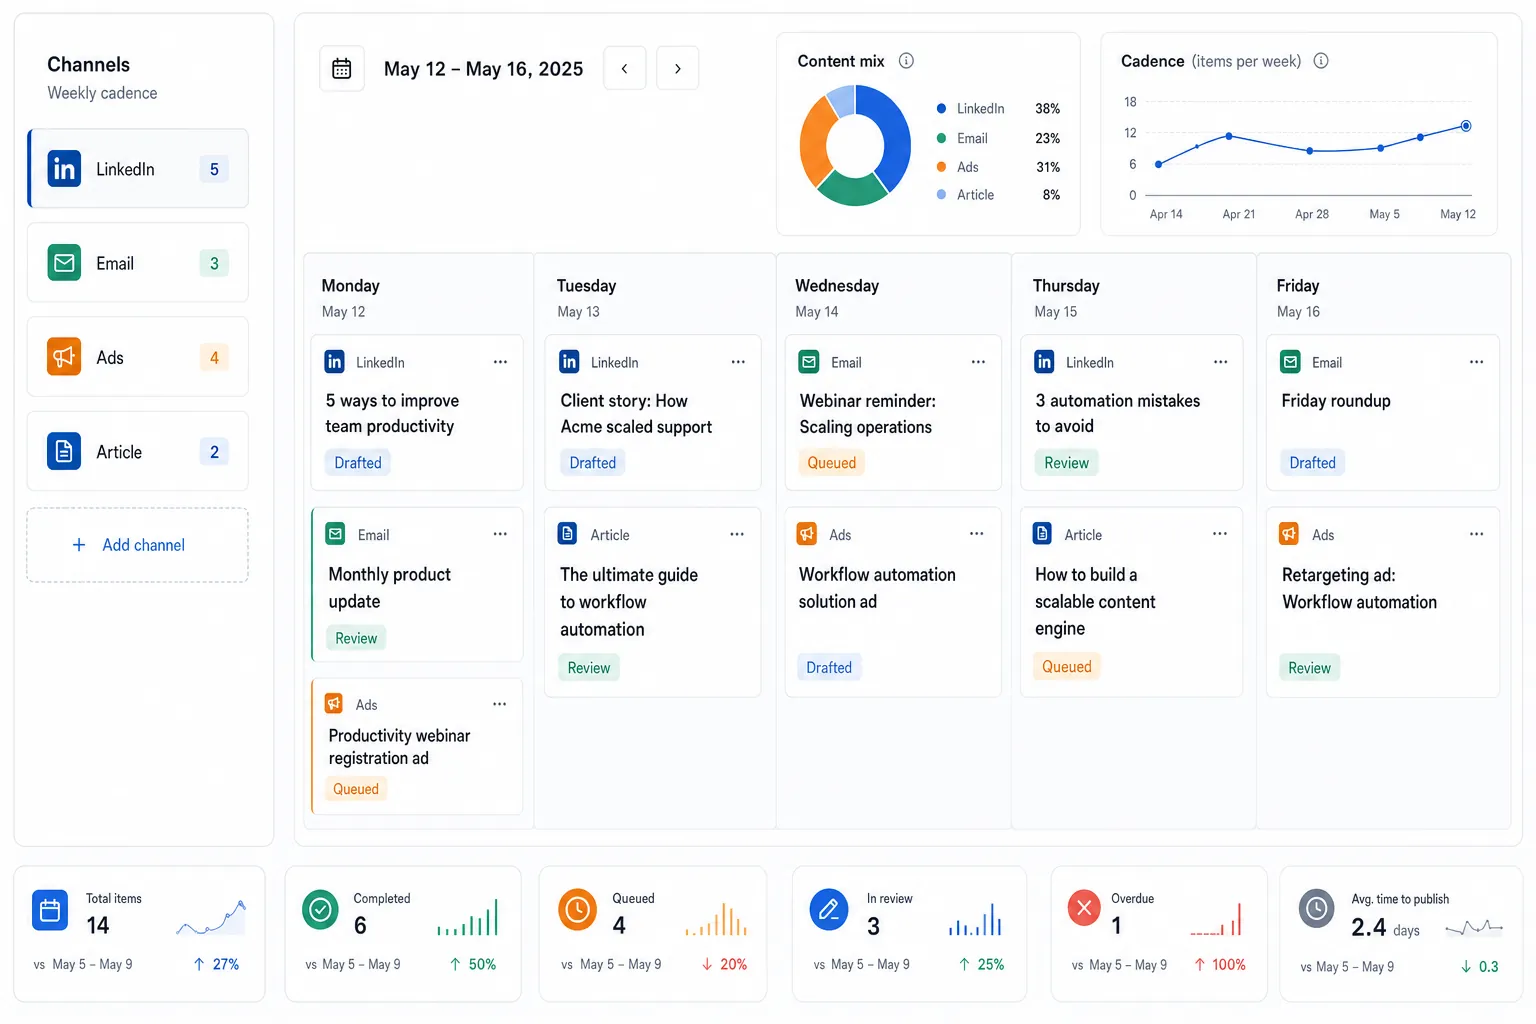Screen dimensions: 1536x1024
Task: Open options for 'Monthly product update' card
Action: [500, 534]
